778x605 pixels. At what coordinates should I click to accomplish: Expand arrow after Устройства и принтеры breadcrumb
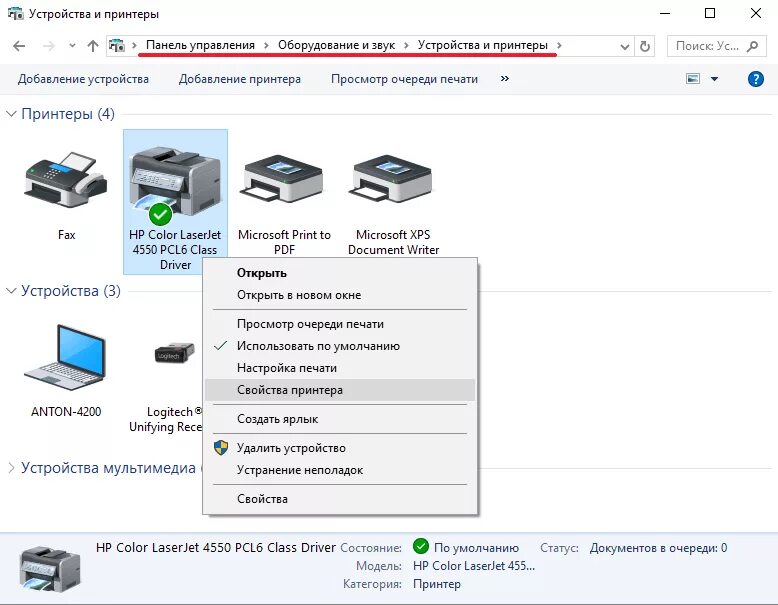click(559, 46)
